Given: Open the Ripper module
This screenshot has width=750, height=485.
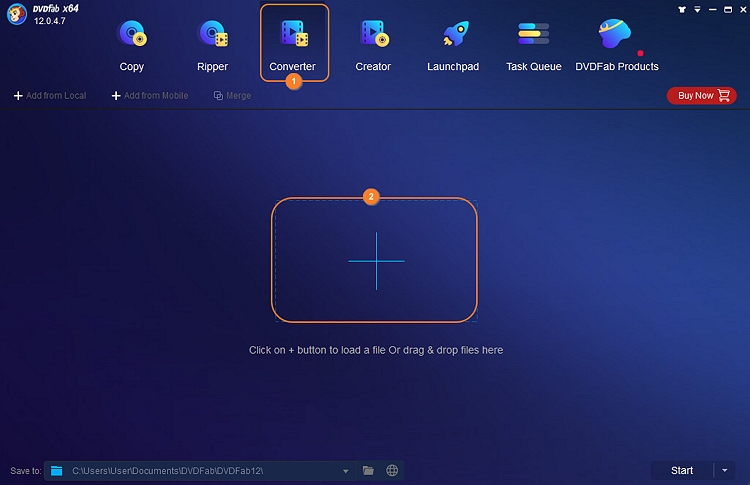Looking at the screenshot, I should point(212,45).
